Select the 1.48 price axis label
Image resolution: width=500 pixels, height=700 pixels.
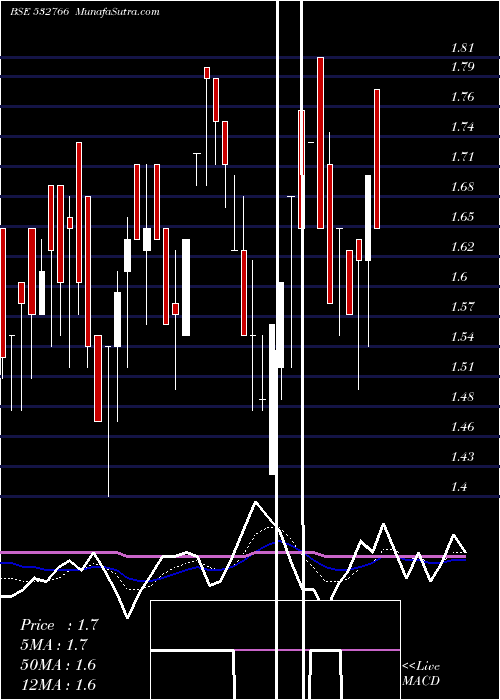[x=462, y=397]
